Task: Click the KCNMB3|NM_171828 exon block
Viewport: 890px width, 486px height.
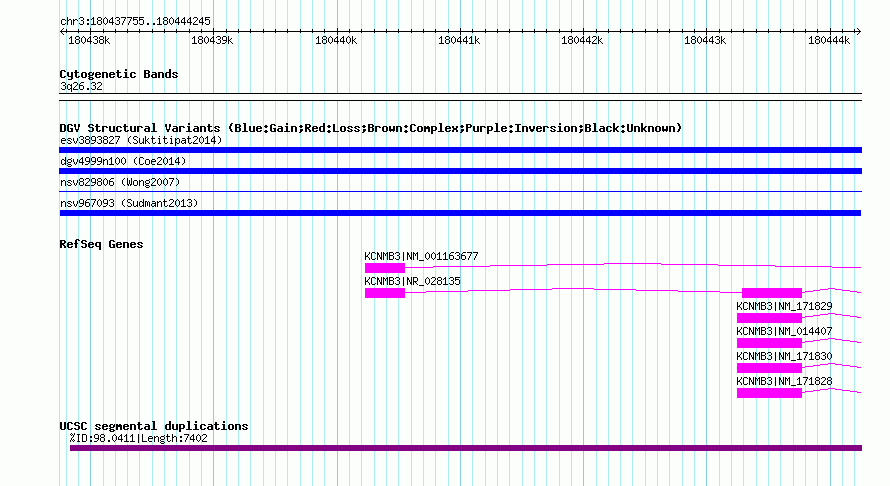Action: point(769,393)
